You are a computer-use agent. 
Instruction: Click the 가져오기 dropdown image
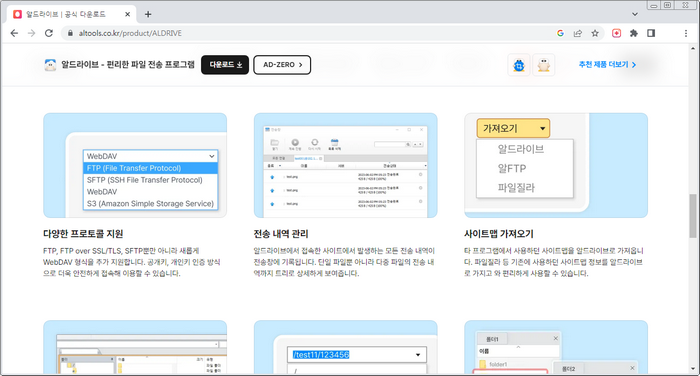coord(556,165)
